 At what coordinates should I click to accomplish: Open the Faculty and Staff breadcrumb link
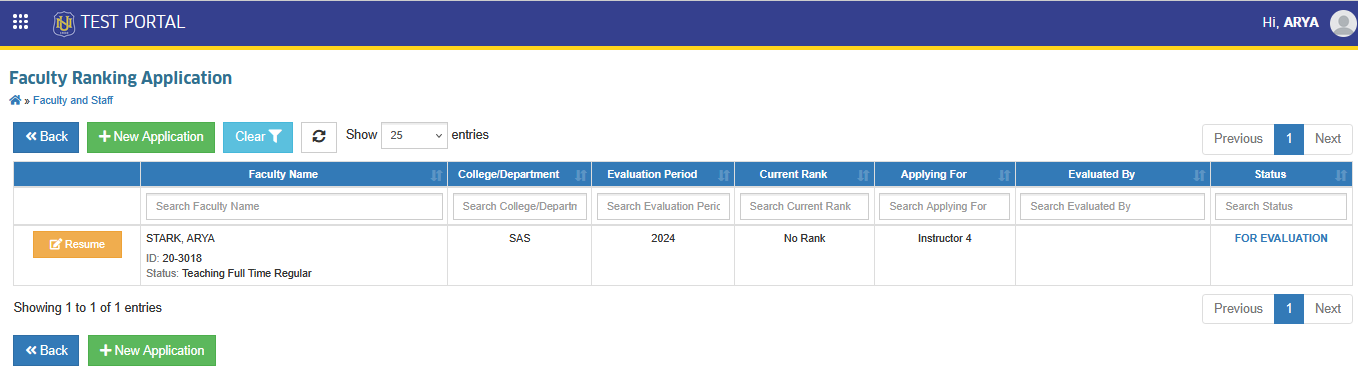pos(73,100)
